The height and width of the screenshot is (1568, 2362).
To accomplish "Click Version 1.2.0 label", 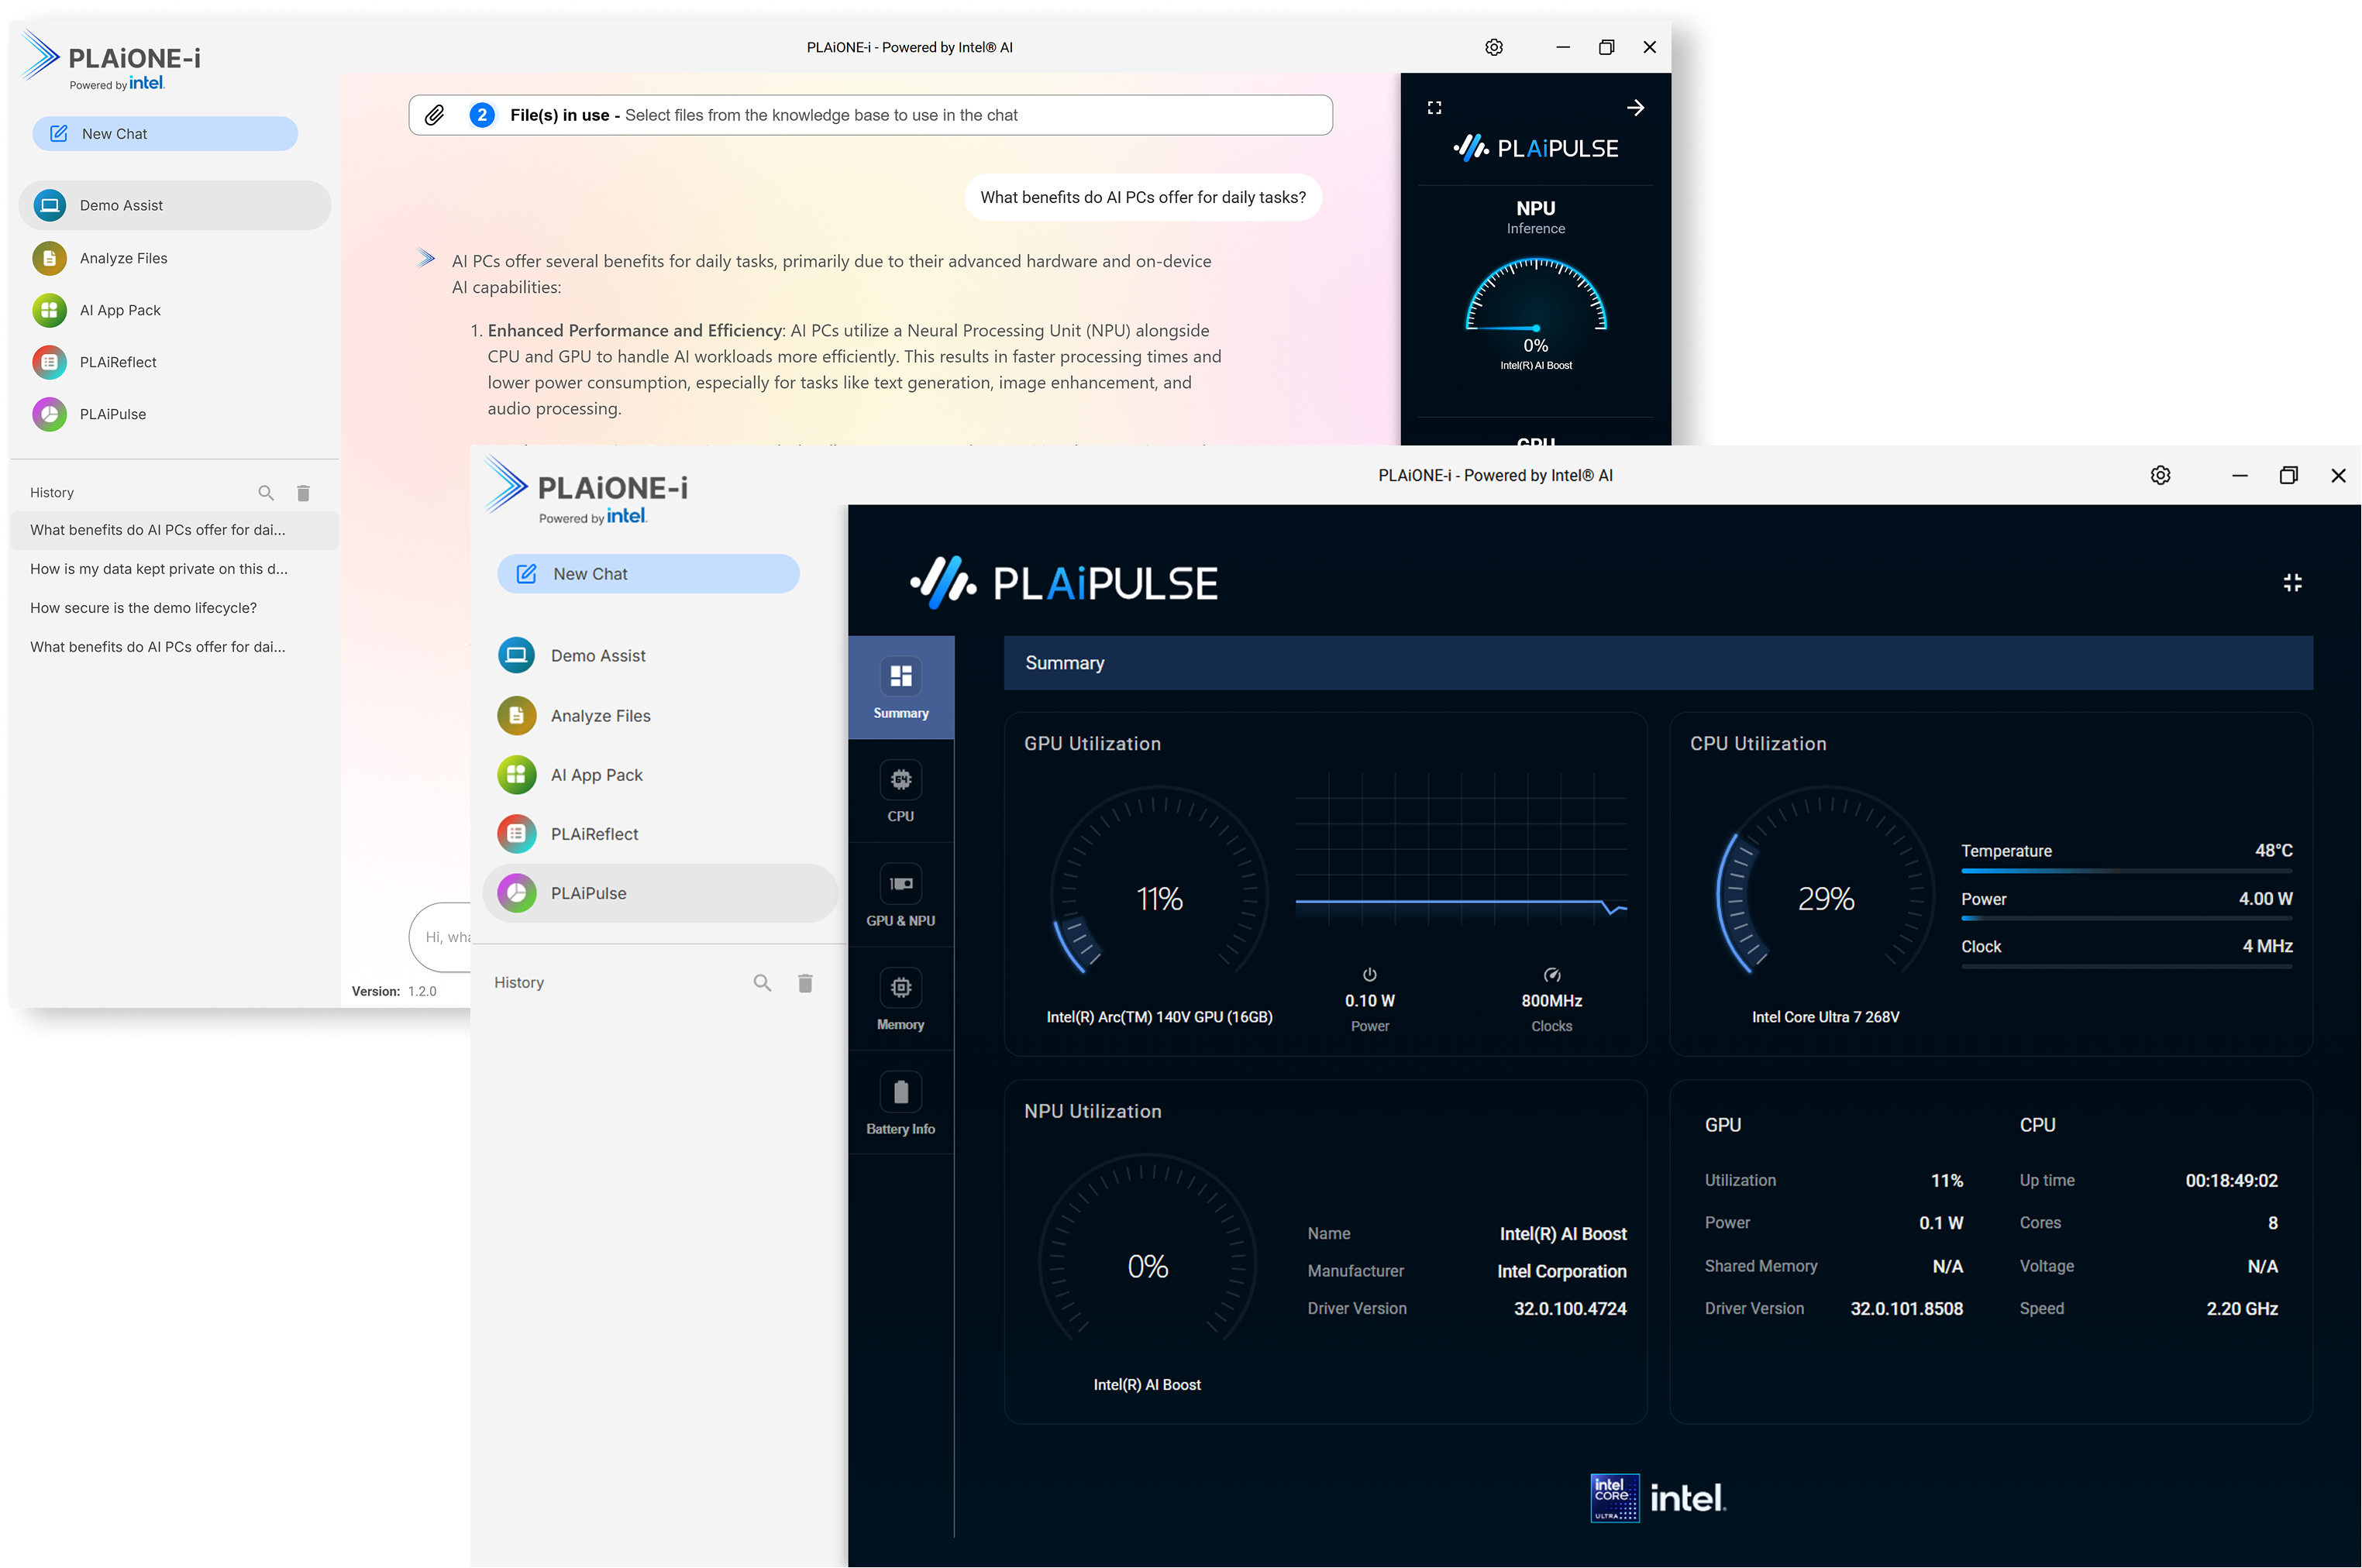I will click(x=393, y=991).
